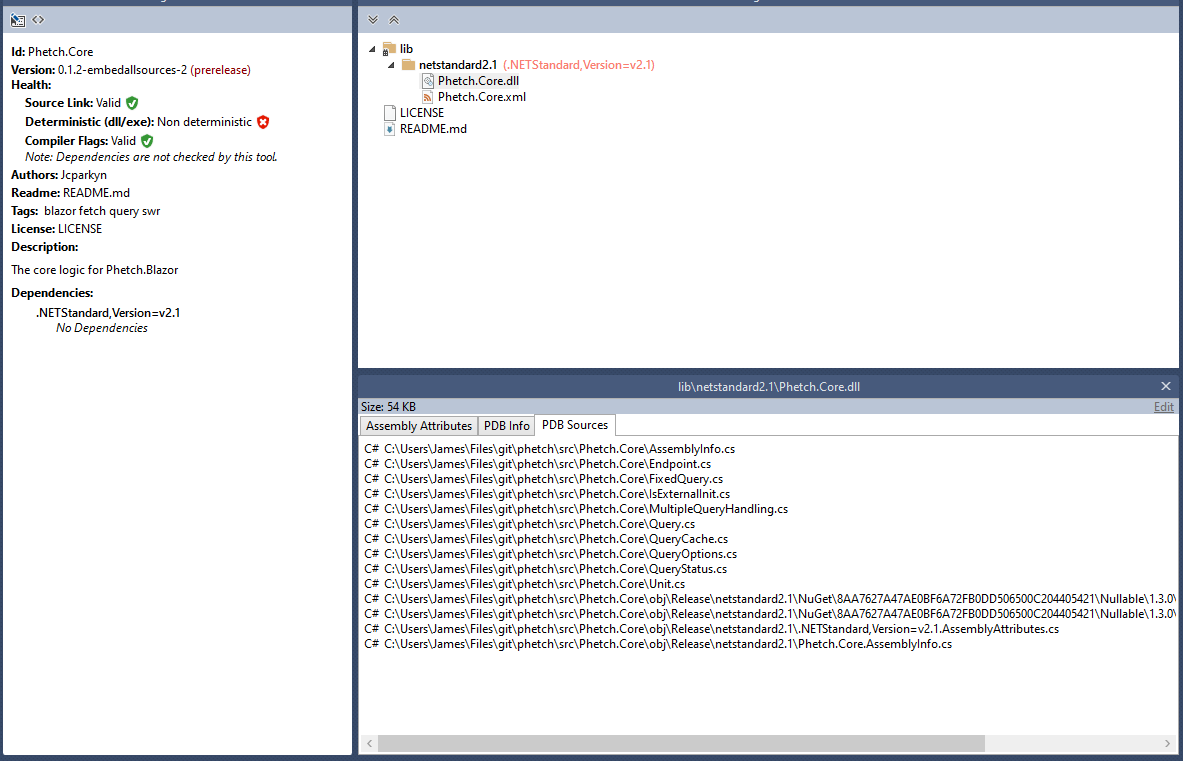Click the Non deterministic health status text

coord(204,122)
